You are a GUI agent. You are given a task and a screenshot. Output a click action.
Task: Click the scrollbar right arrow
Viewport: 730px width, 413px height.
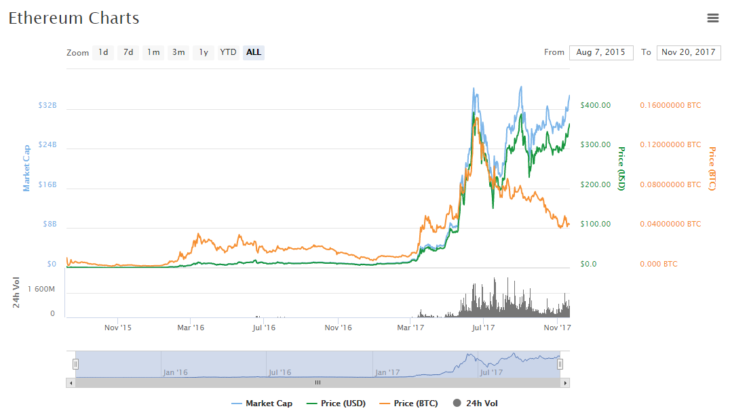tap(565, 383)
